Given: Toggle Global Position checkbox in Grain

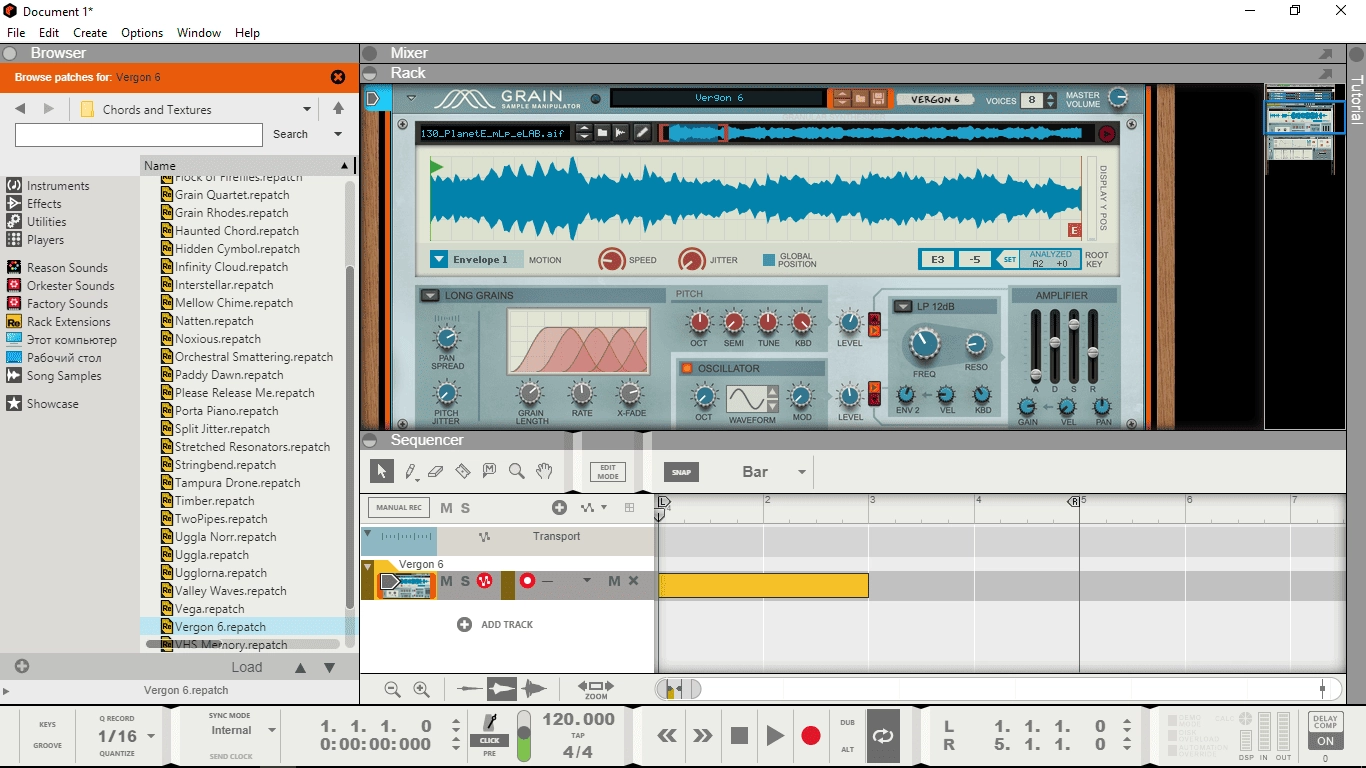Looking at the screenshot, I should click(769, 260).
